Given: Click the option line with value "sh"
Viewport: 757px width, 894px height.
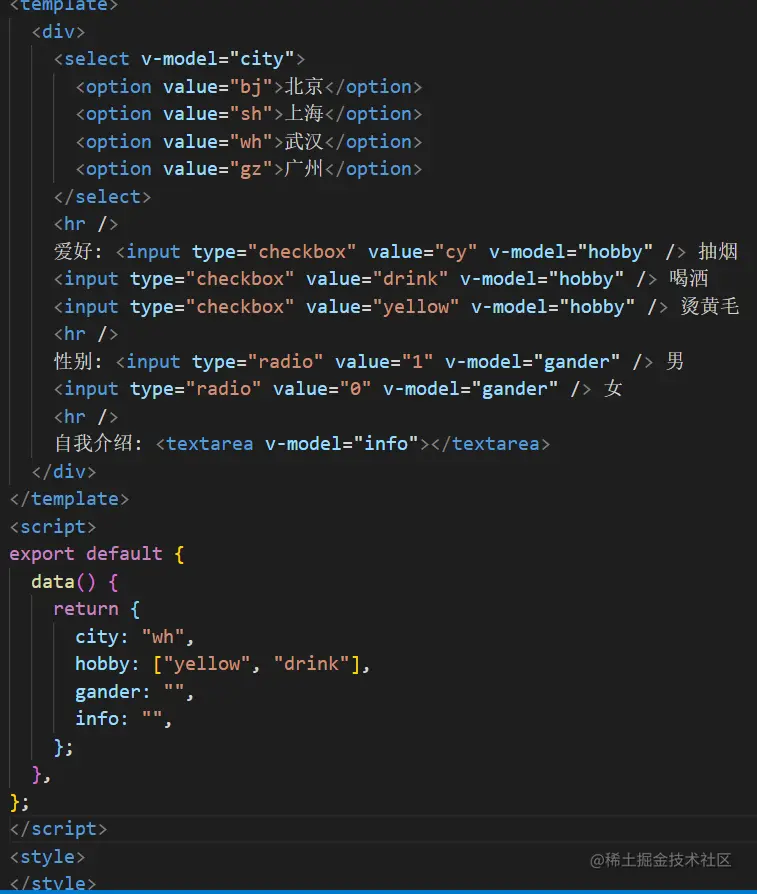Looking at the screenshot, I should (x=249, y=114).
